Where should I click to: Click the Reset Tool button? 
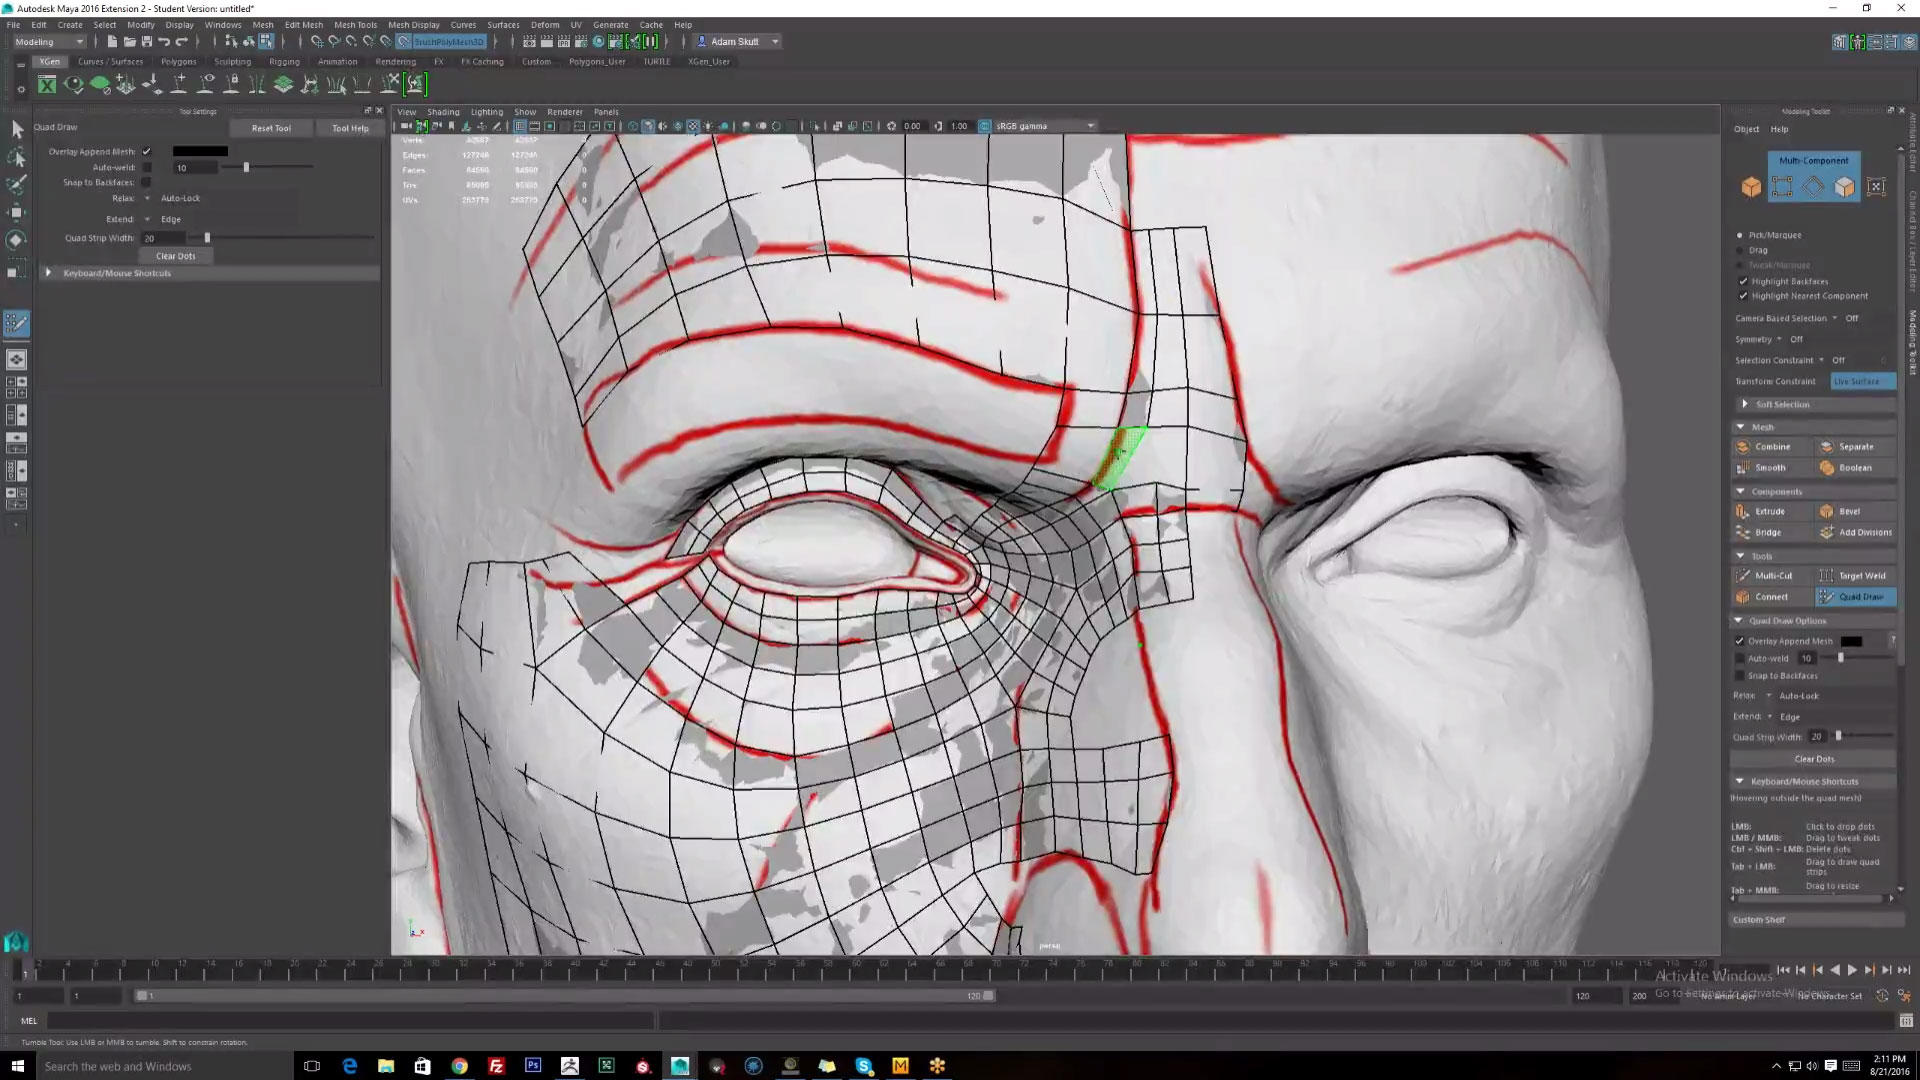pyautogui.click(x=271, y=129)
